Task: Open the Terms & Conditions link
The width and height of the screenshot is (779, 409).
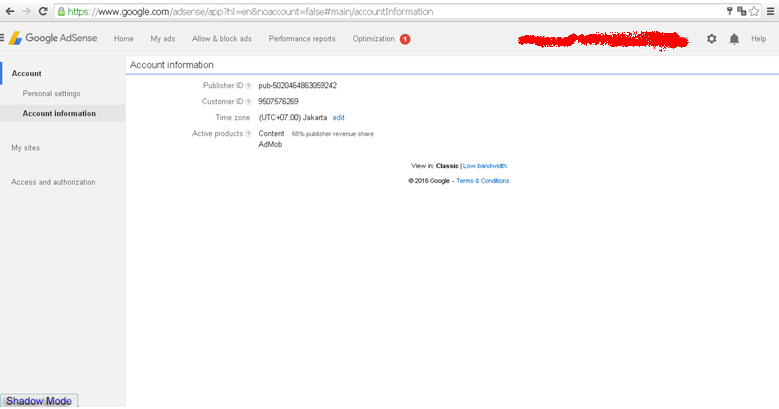Action: click(483, 181)
